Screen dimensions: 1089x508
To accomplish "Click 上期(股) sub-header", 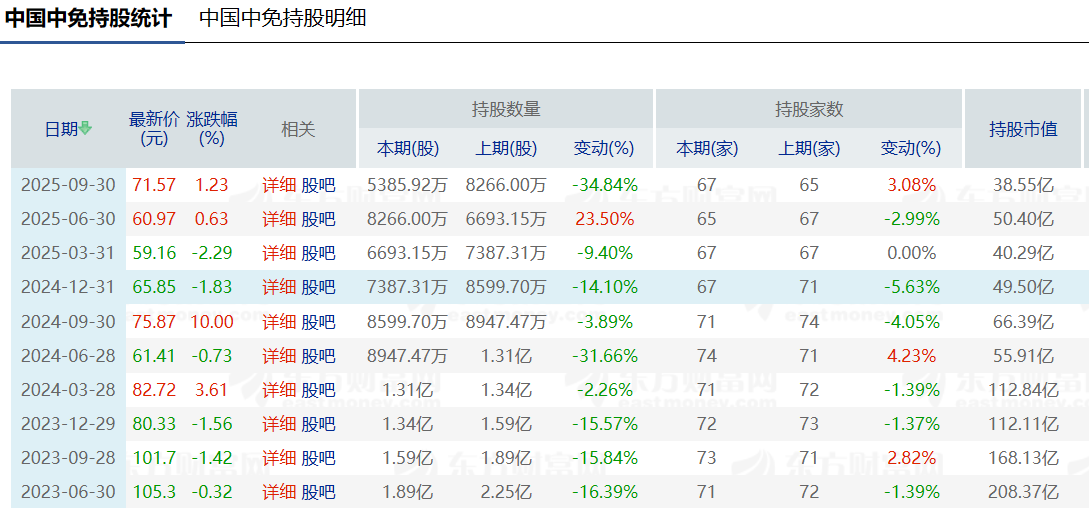I will [x=506, y=148].
